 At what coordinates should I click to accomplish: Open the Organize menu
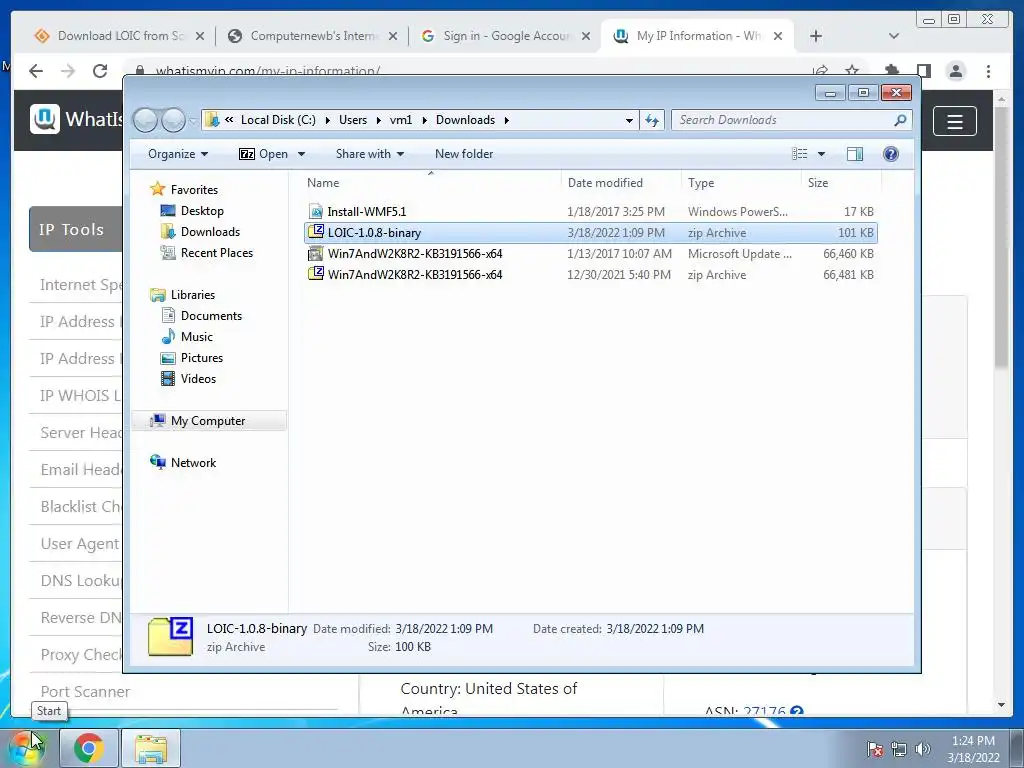coord(178,154)
